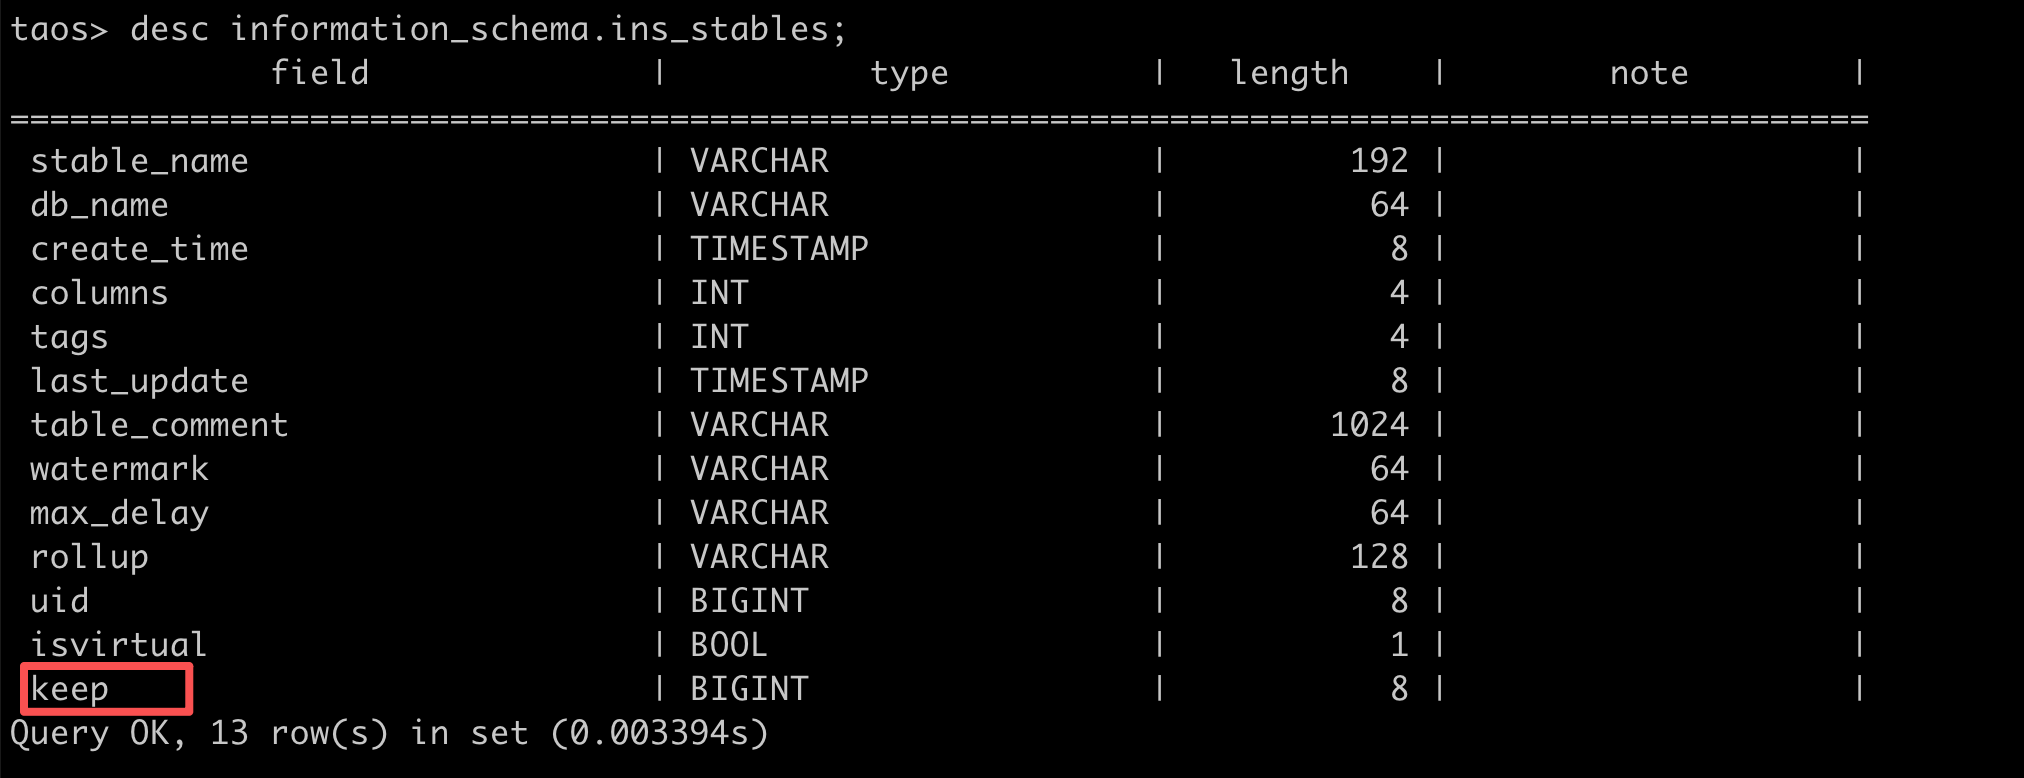Screen dimensions: 2024x778
Task: Click the isvirtual field name
Action: (x=118, y=645)
